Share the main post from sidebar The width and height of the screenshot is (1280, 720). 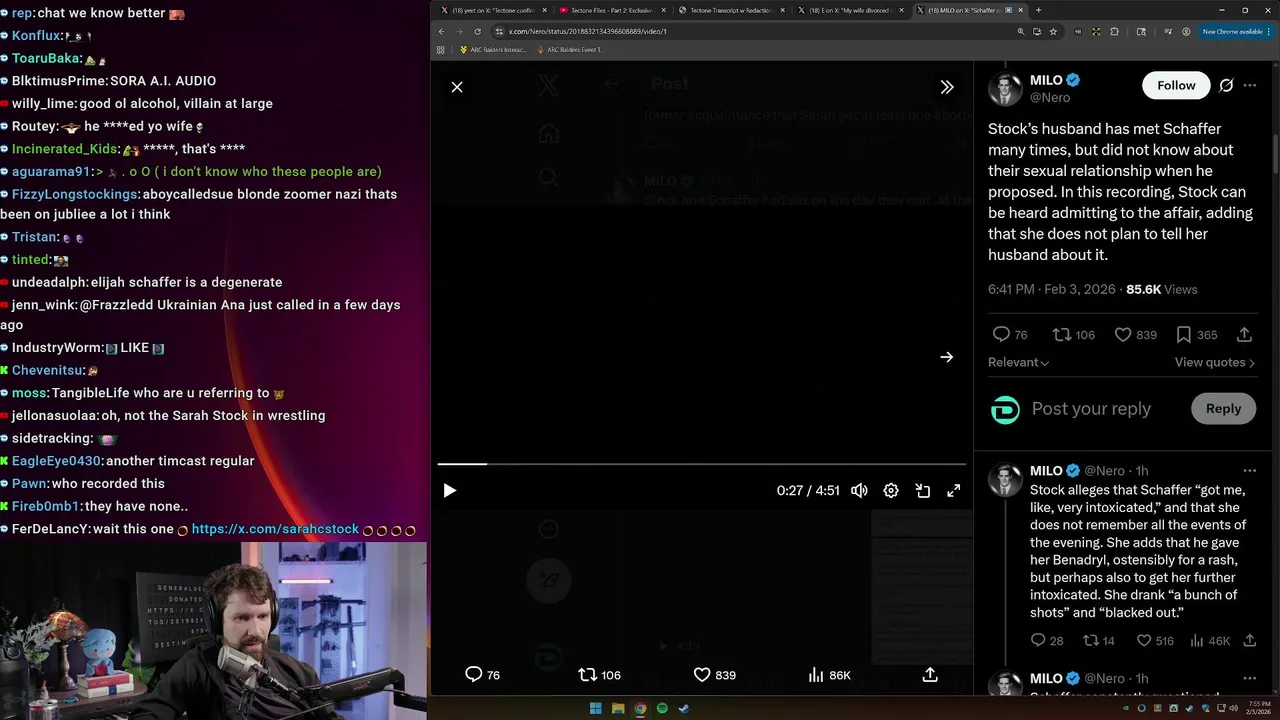(x=1245, y=335)
